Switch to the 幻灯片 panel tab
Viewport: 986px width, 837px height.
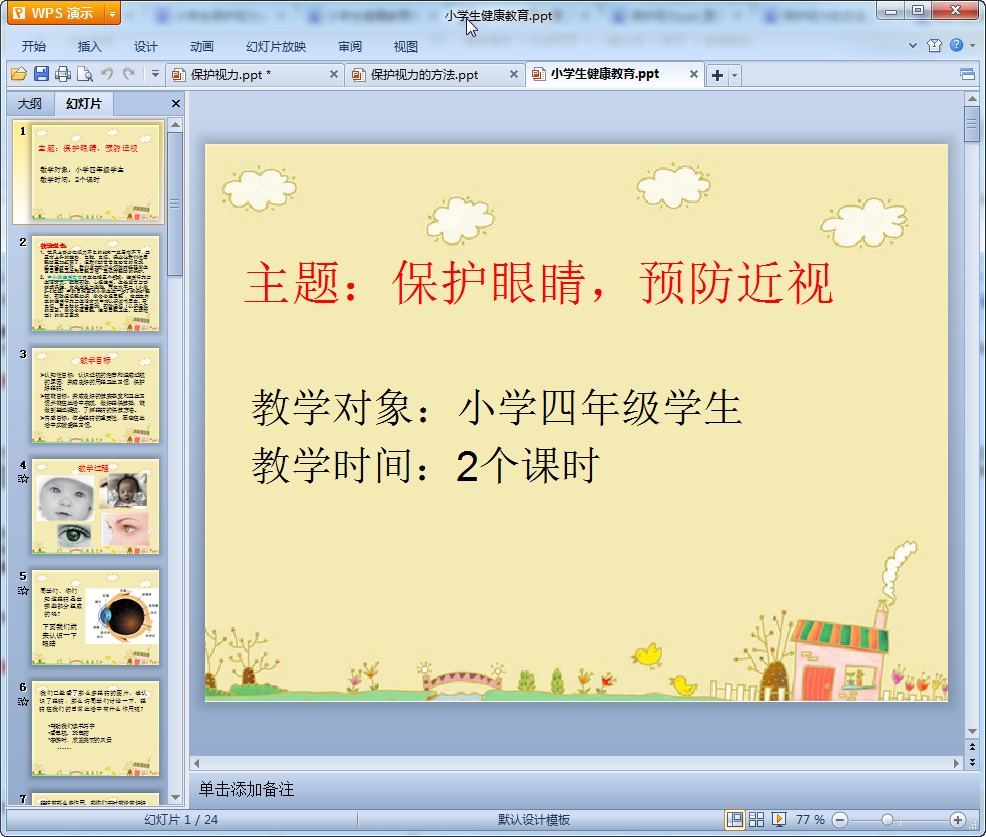point(84,104)
